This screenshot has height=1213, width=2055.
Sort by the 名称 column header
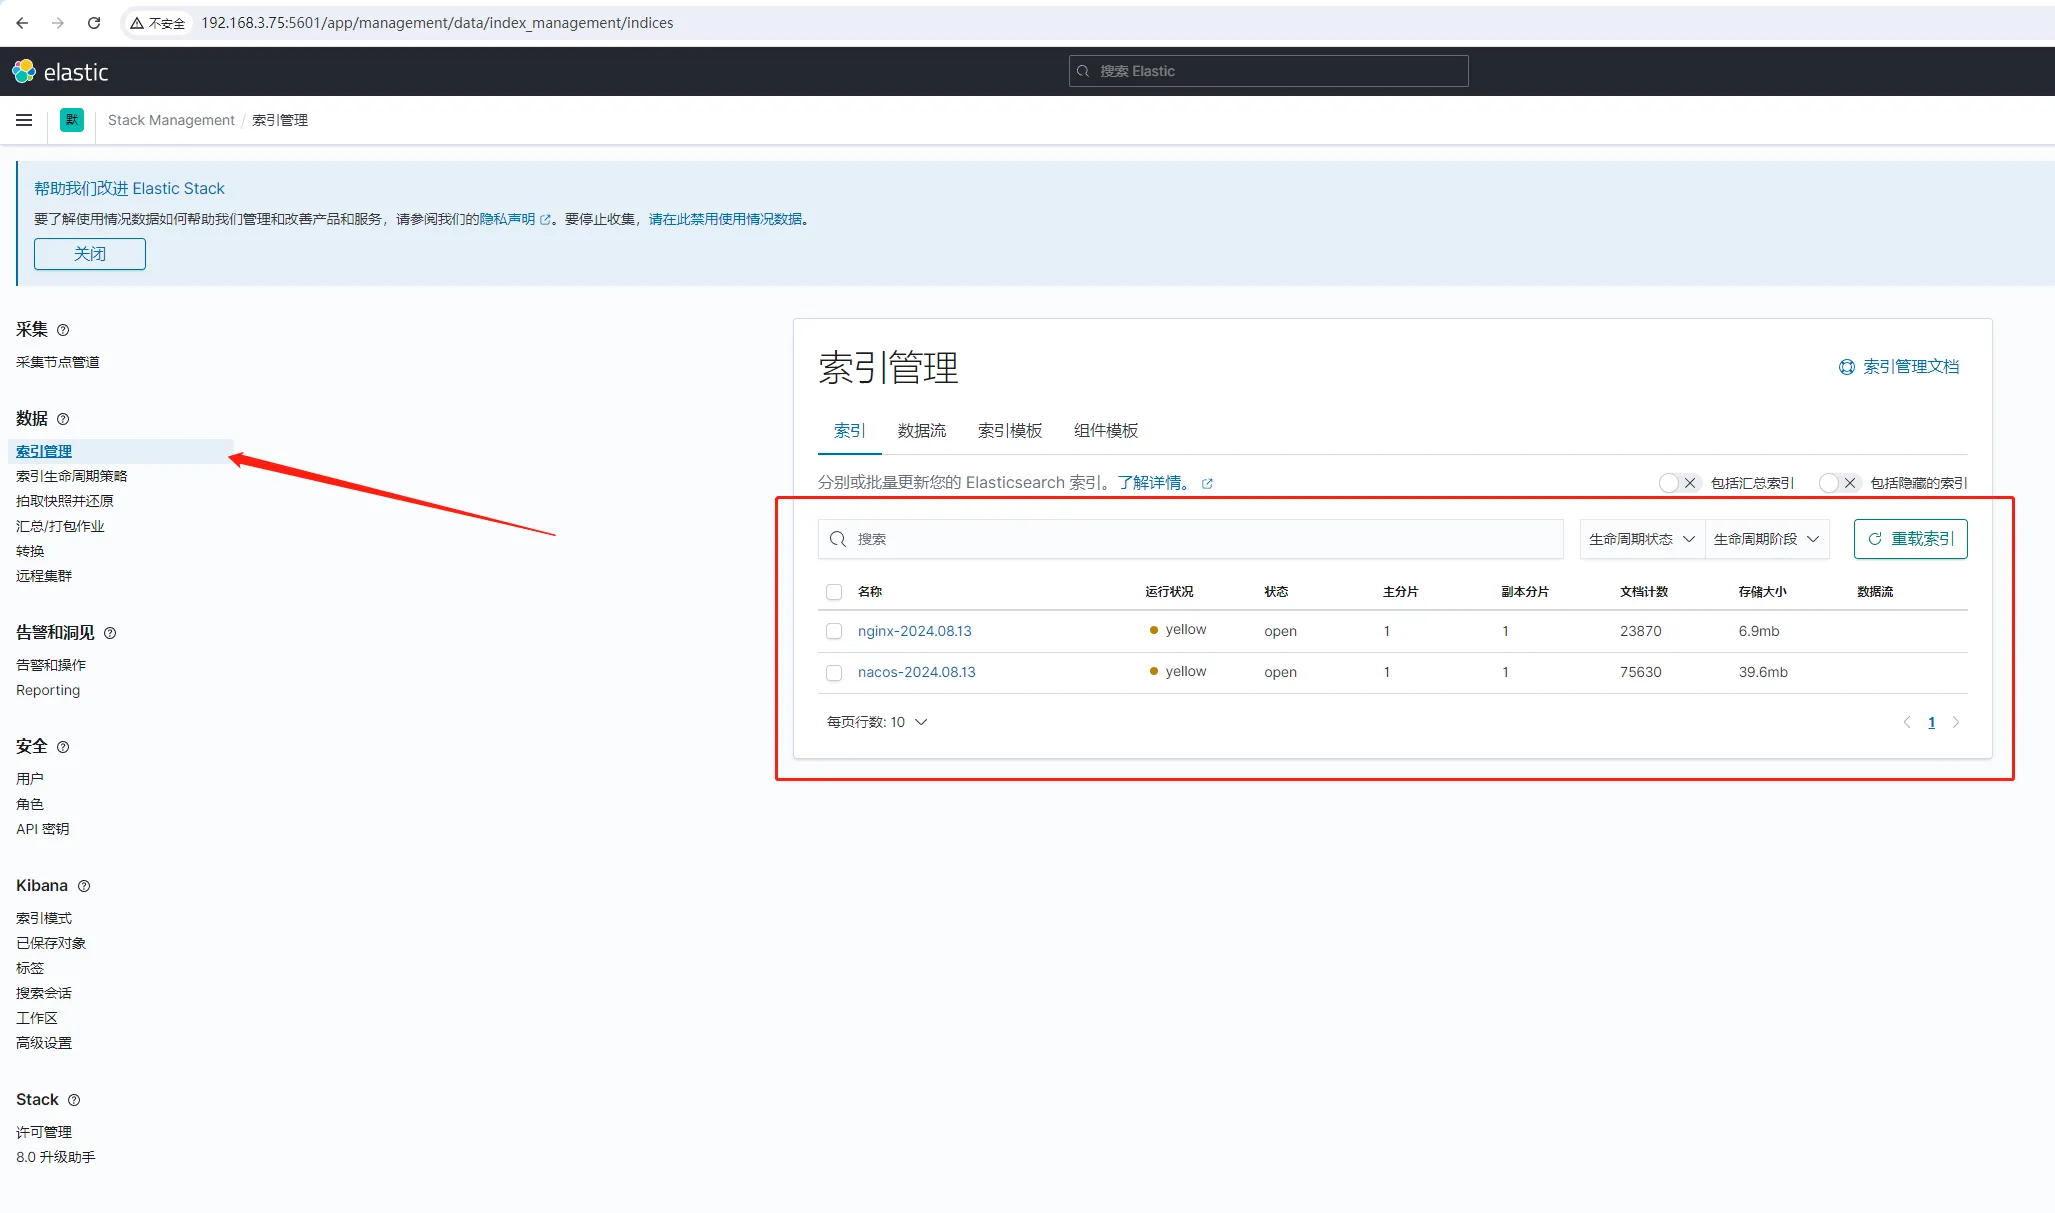pyautogui.click(x=870, y=592)
